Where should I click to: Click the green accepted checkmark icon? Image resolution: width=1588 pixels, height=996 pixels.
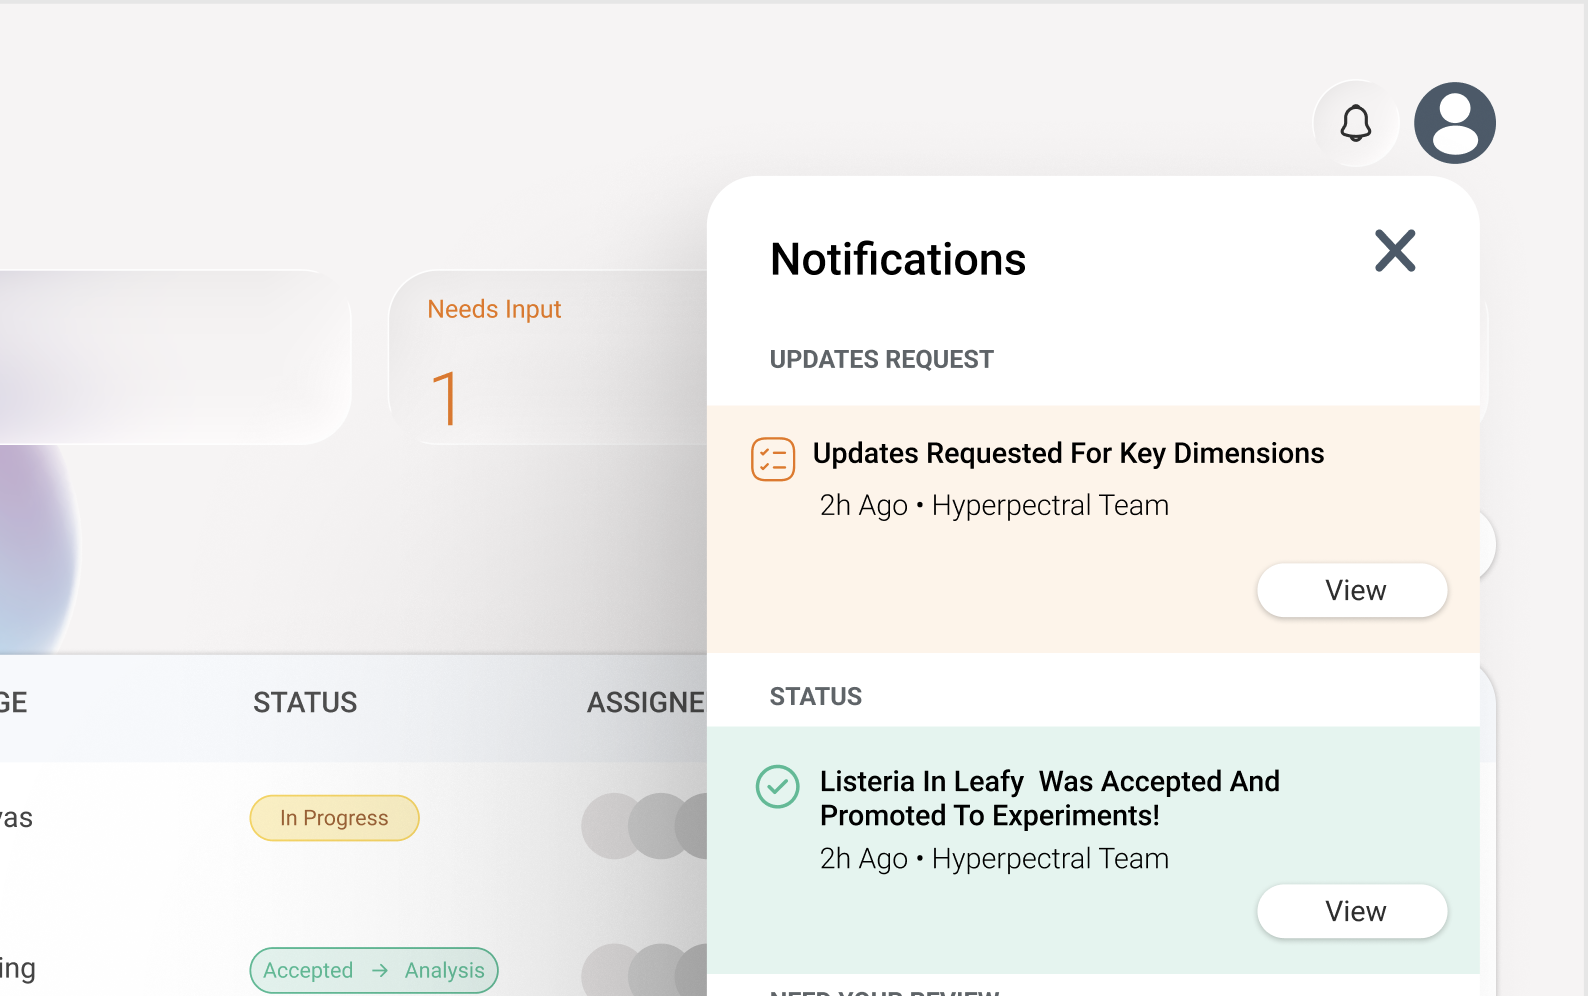[x=777, y=786]
